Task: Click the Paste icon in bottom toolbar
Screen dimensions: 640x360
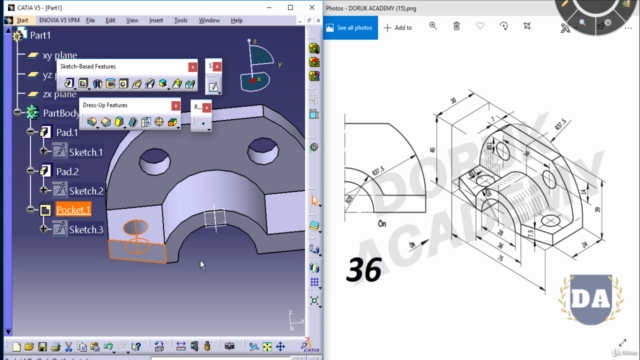Action: click(95, 347)
